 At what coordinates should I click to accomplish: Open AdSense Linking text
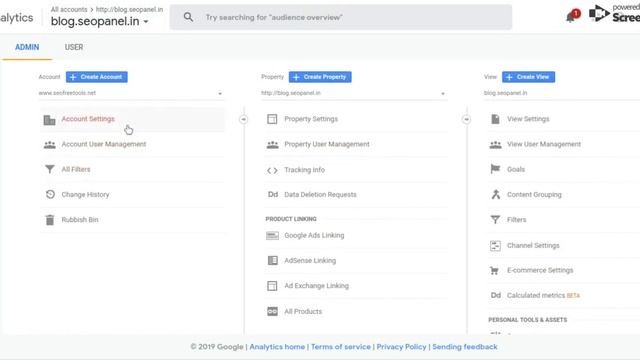click(310, 260)
